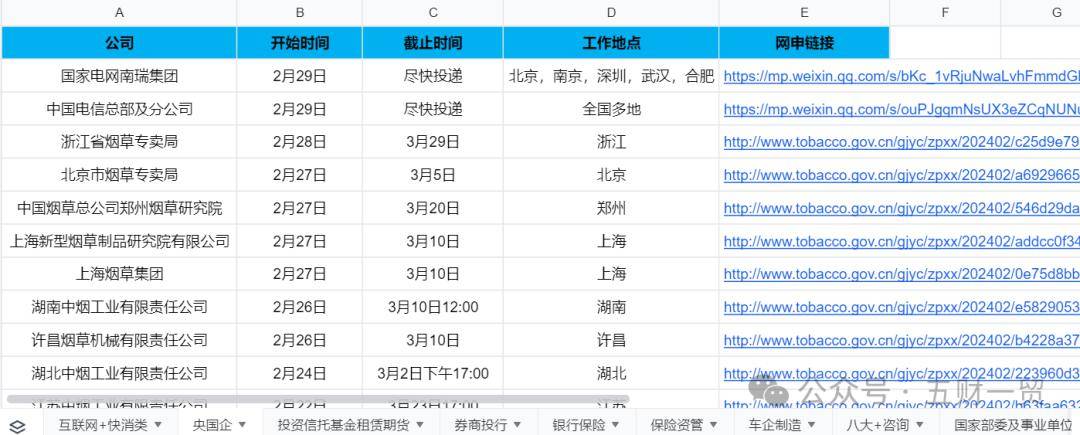Select the 国家部委及事业单位 sheet tab
This screenshot has height=435, width=1080.
pyautogui.click(x=1012, y=424)
